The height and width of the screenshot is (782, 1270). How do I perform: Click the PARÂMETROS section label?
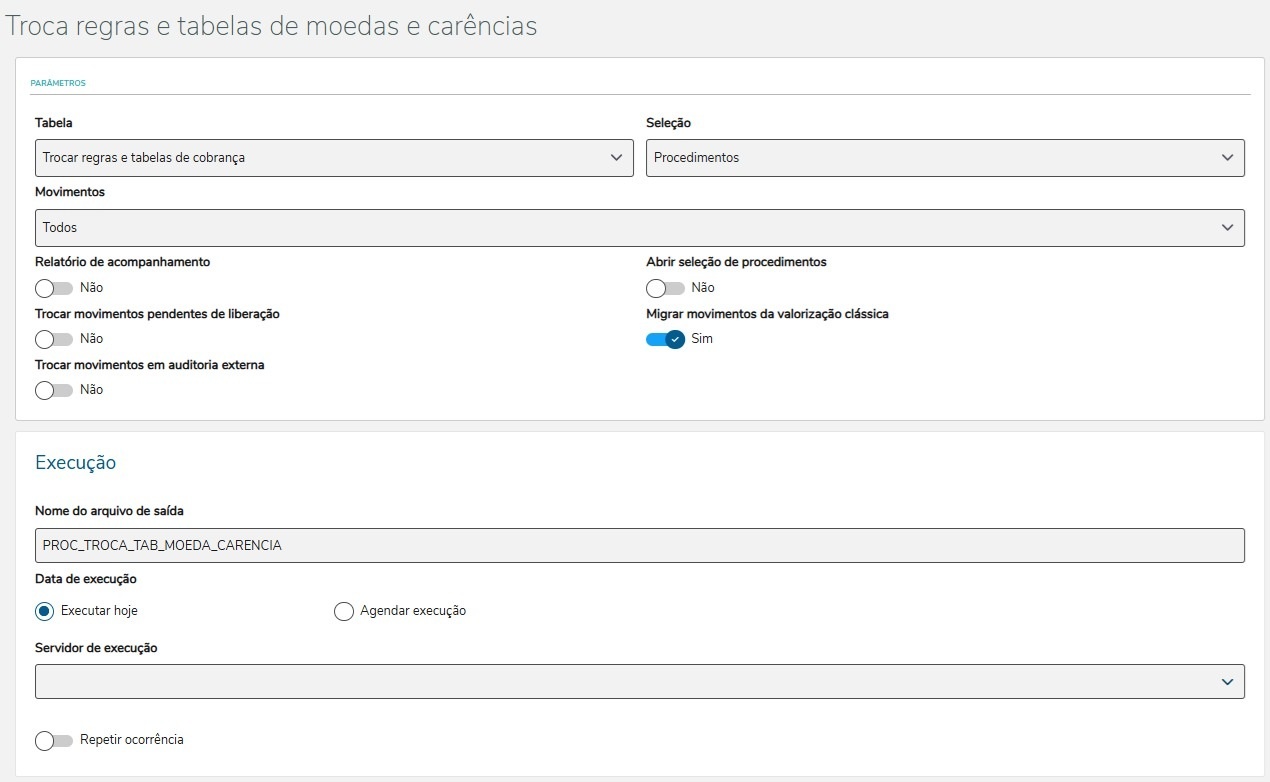[58, 83]
